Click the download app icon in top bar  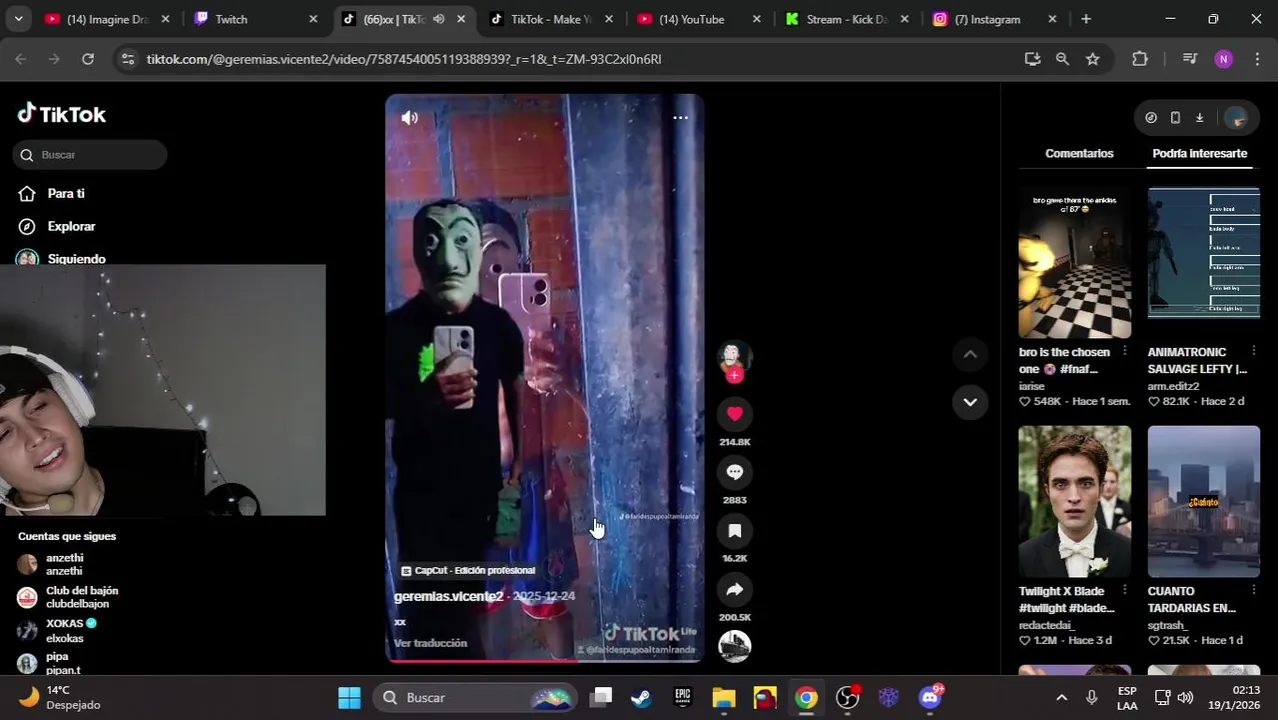(x=1199, y=118)
